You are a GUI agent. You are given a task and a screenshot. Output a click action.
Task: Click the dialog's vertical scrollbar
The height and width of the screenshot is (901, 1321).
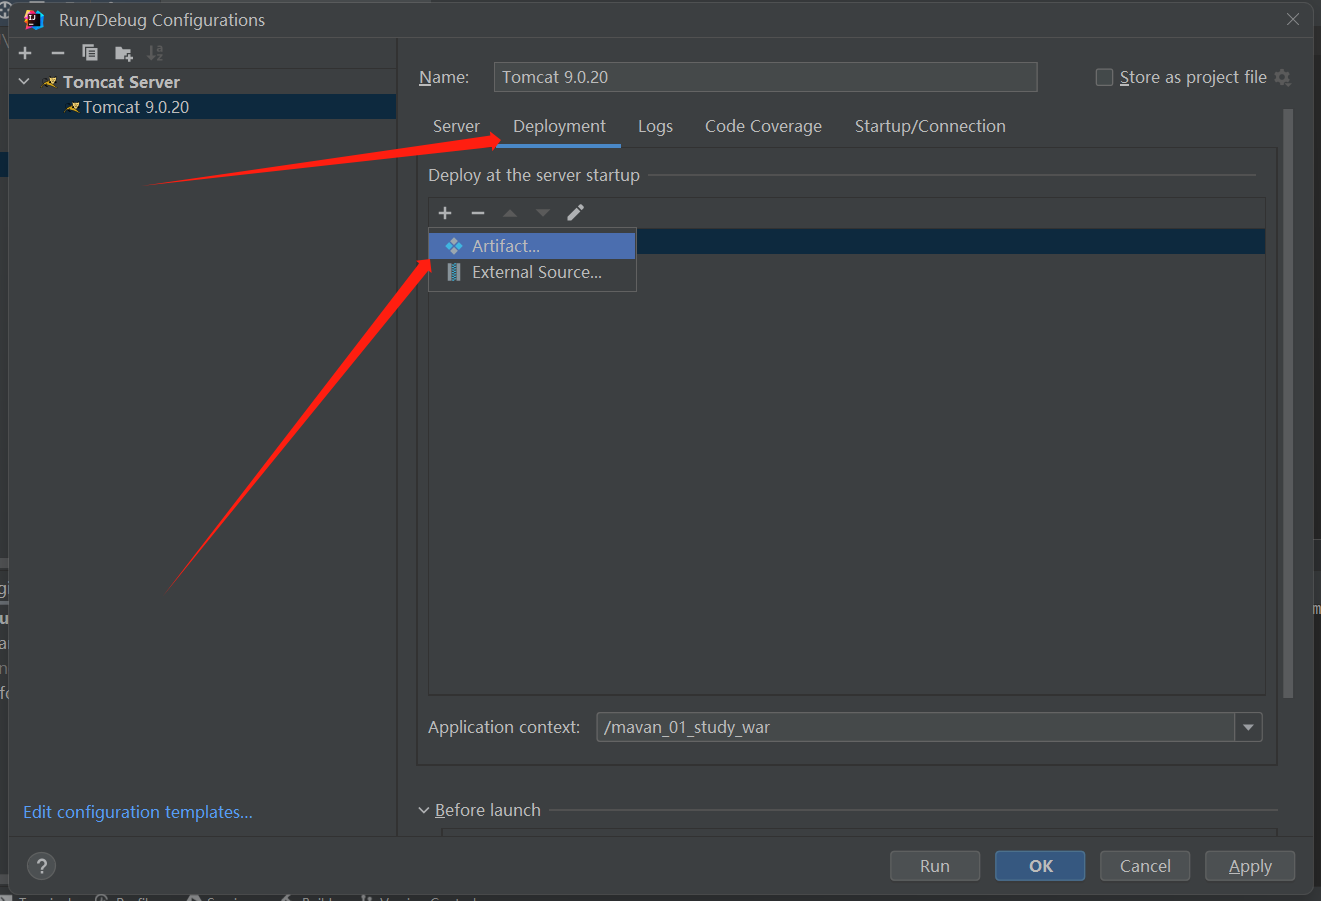click(x=1288, y=403)
